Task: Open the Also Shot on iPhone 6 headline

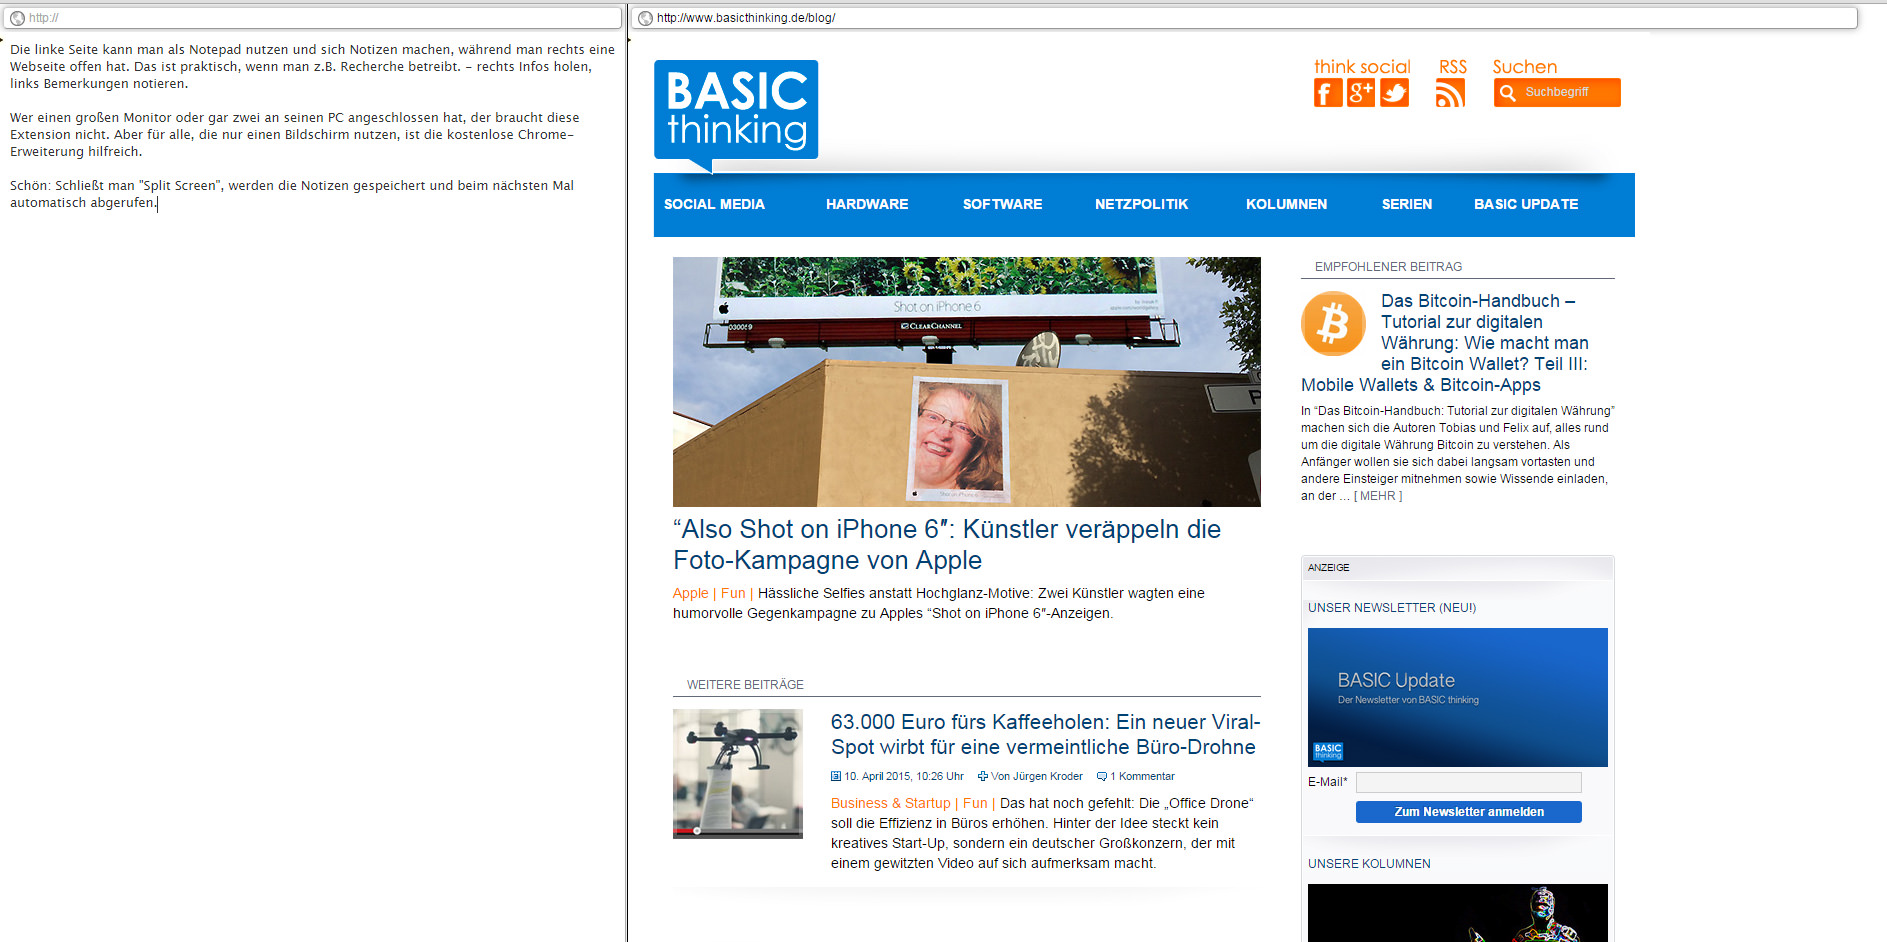Action: tap(947, 544)
